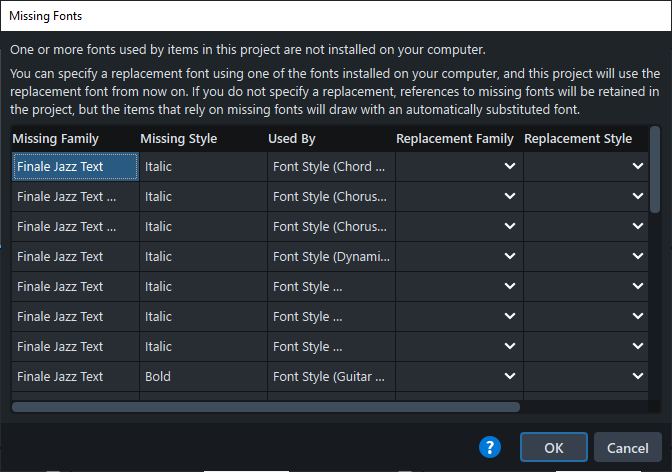
Task: Click the OK button
Action: 553,447
